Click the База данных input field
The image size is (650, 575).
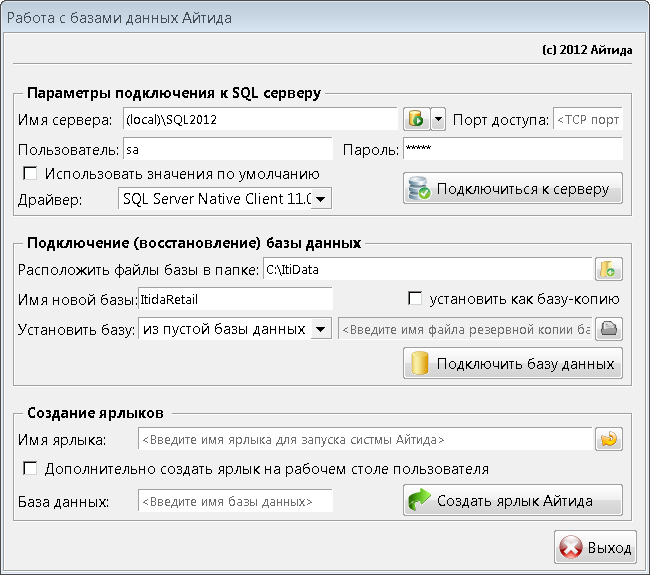235,501
